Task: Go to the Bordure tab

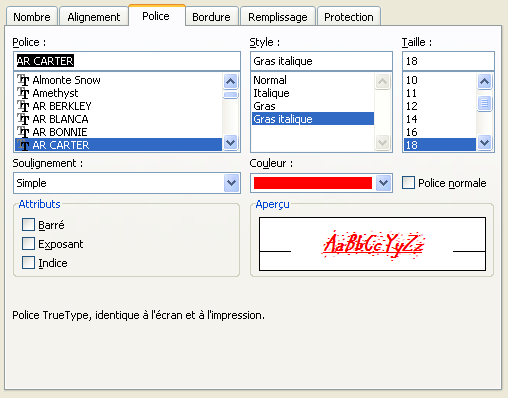Action: pos(211,16)
